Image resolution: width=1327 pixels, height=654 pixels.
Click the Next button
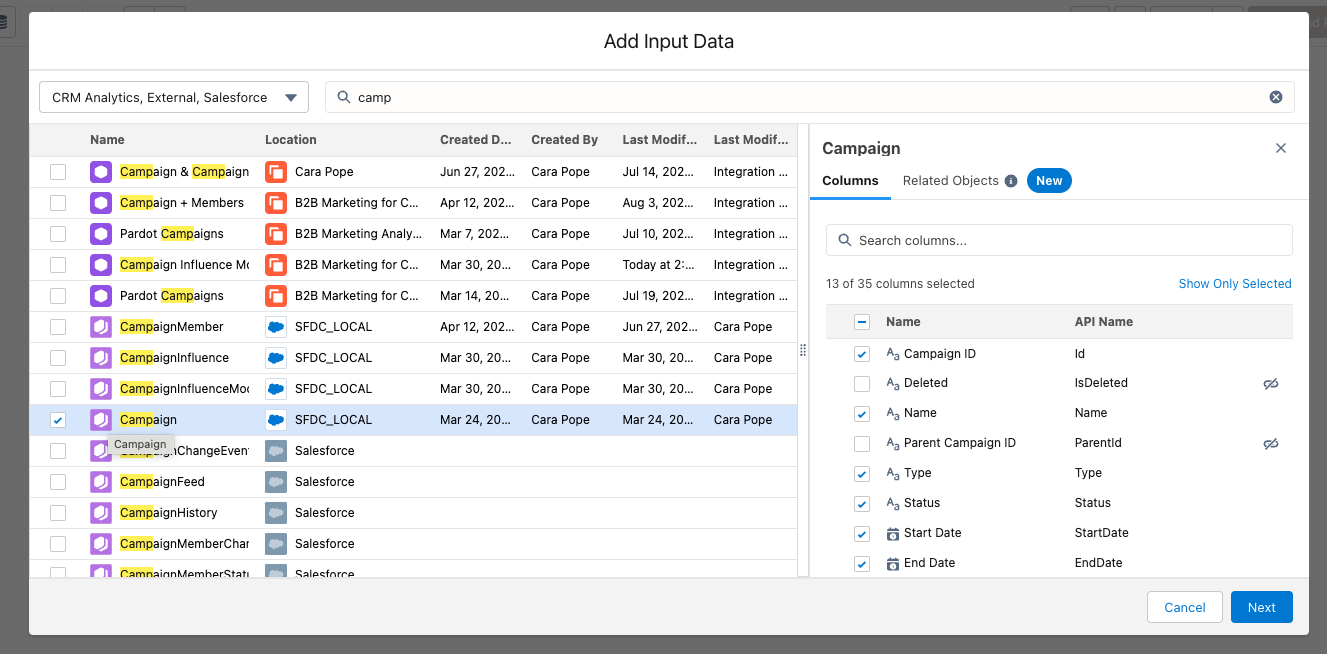point(1261,607)
